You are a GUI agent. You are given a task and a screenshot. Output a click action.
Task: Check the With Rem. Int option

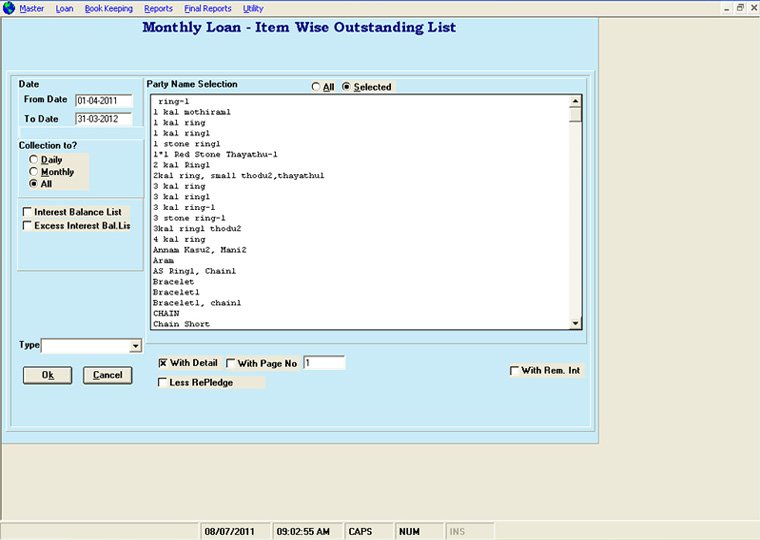[515, 371]
